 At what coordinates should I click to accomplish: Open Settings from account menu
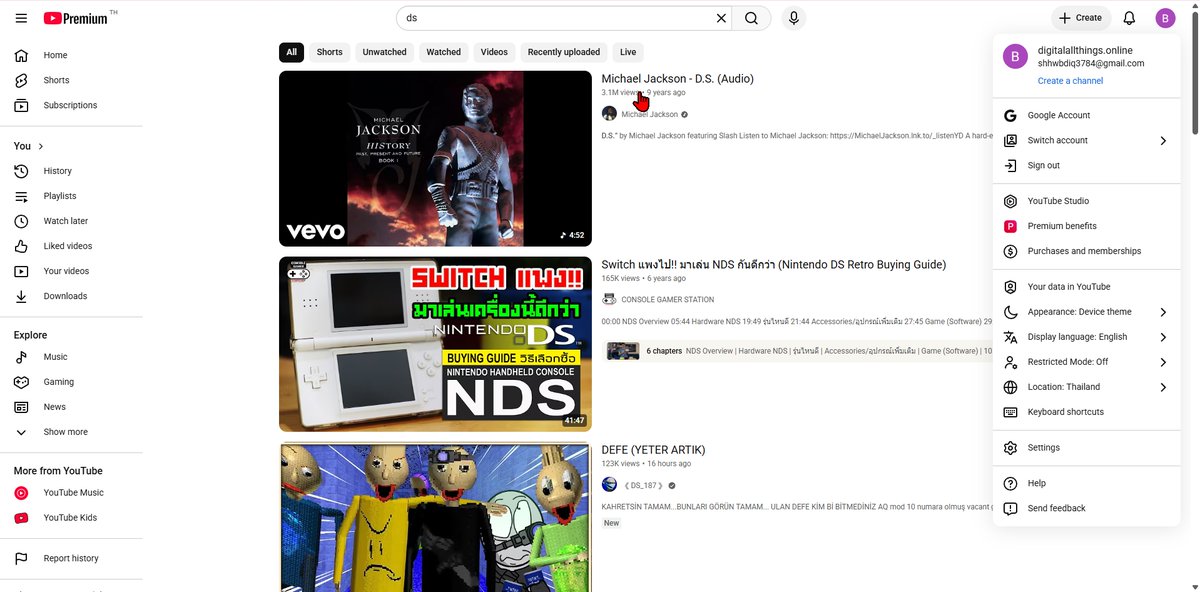1087,448
